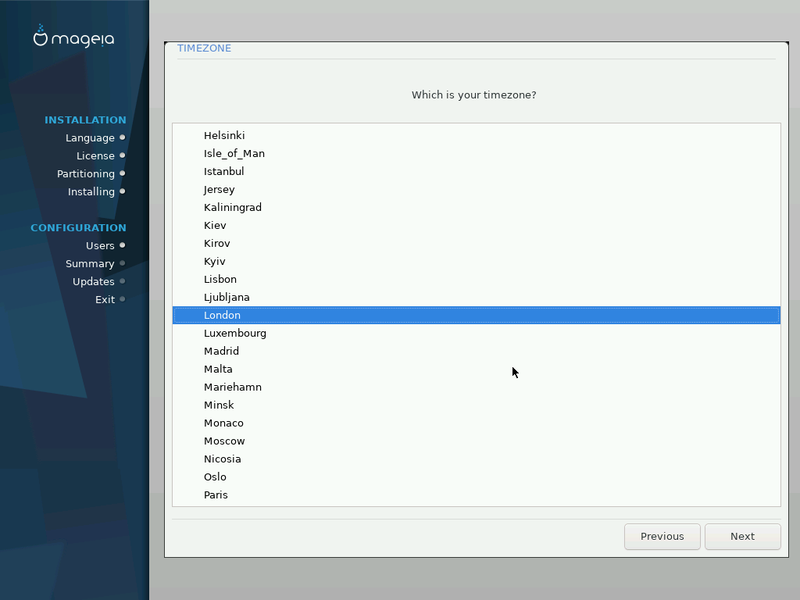Viewport: 800px width, 600px height.
Task: Continue with the Next button
Action: pyautogui.click(x=742, y=536)
